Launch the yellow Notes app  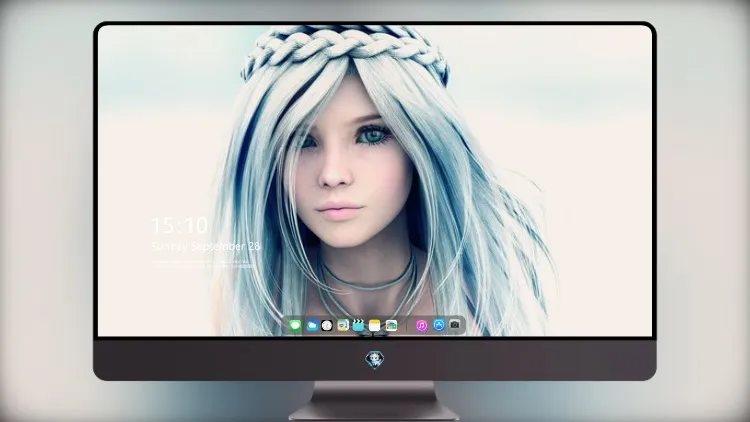coord(375,325)
